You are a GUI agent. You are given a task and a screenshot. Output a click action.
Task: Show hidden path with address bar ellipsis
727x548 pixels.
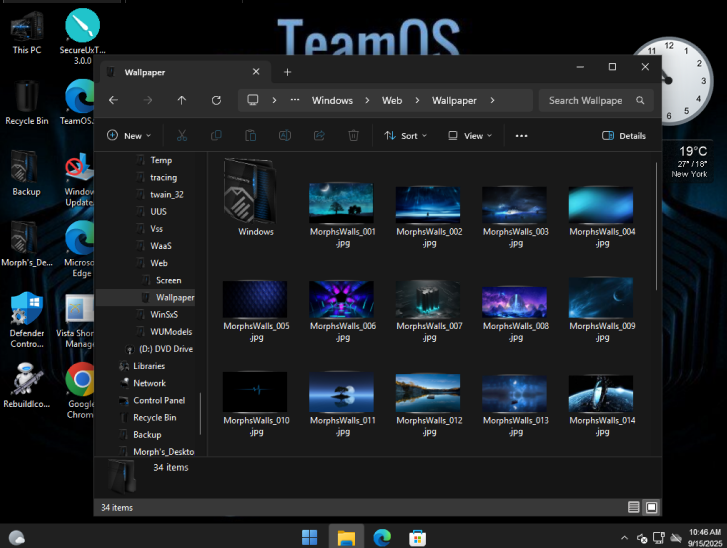[295, 100]
